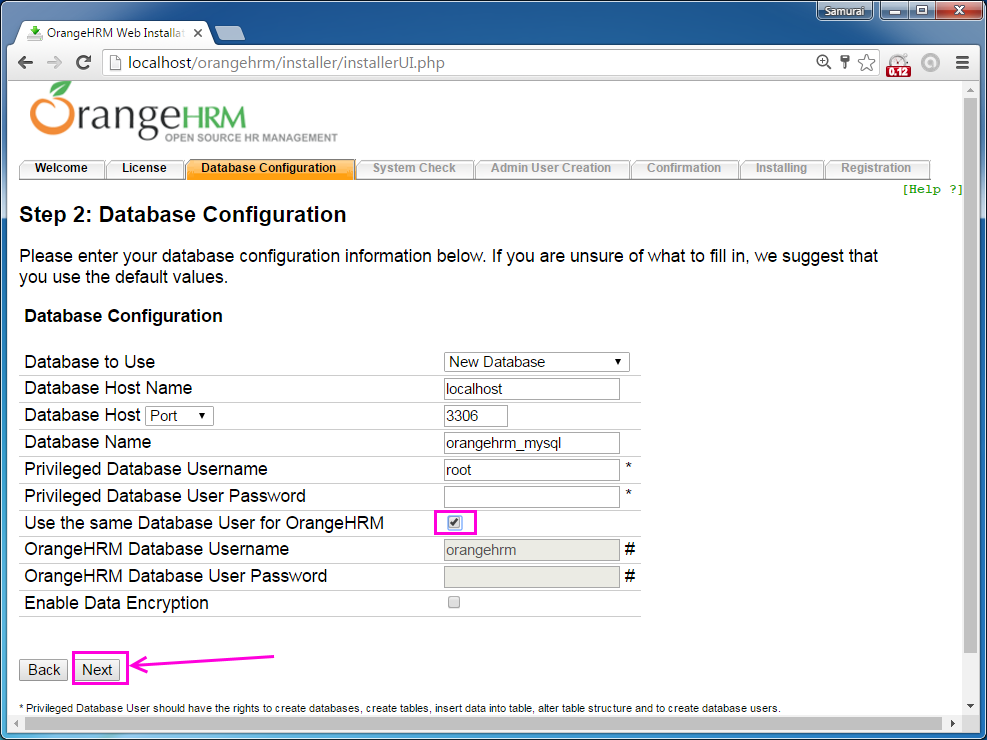The width and height of the screenshot is (987, 740).
Task: Click Privileged Database Username field
Action: 531,470
